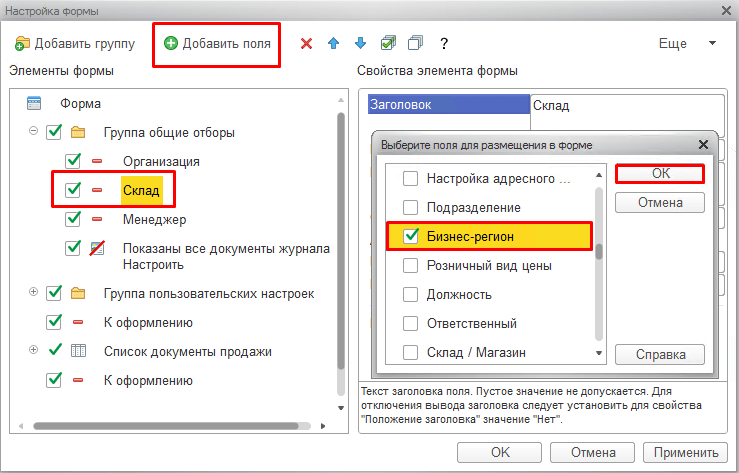Viewport: 739px width, 473px height.
Task: Click Добавить группу button
Action: [75, 43]
